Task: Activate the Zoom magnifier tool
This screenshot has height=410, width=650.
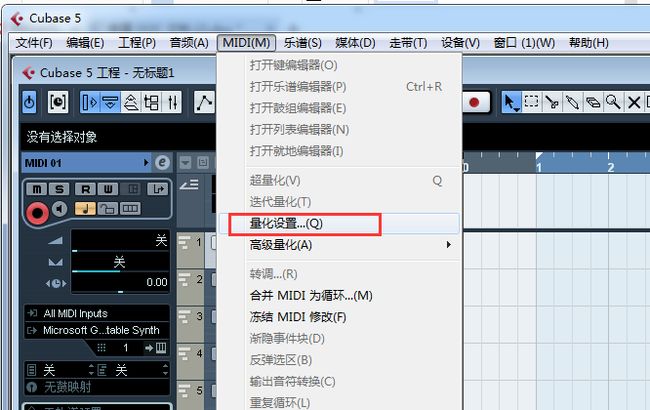Action: 614,102
